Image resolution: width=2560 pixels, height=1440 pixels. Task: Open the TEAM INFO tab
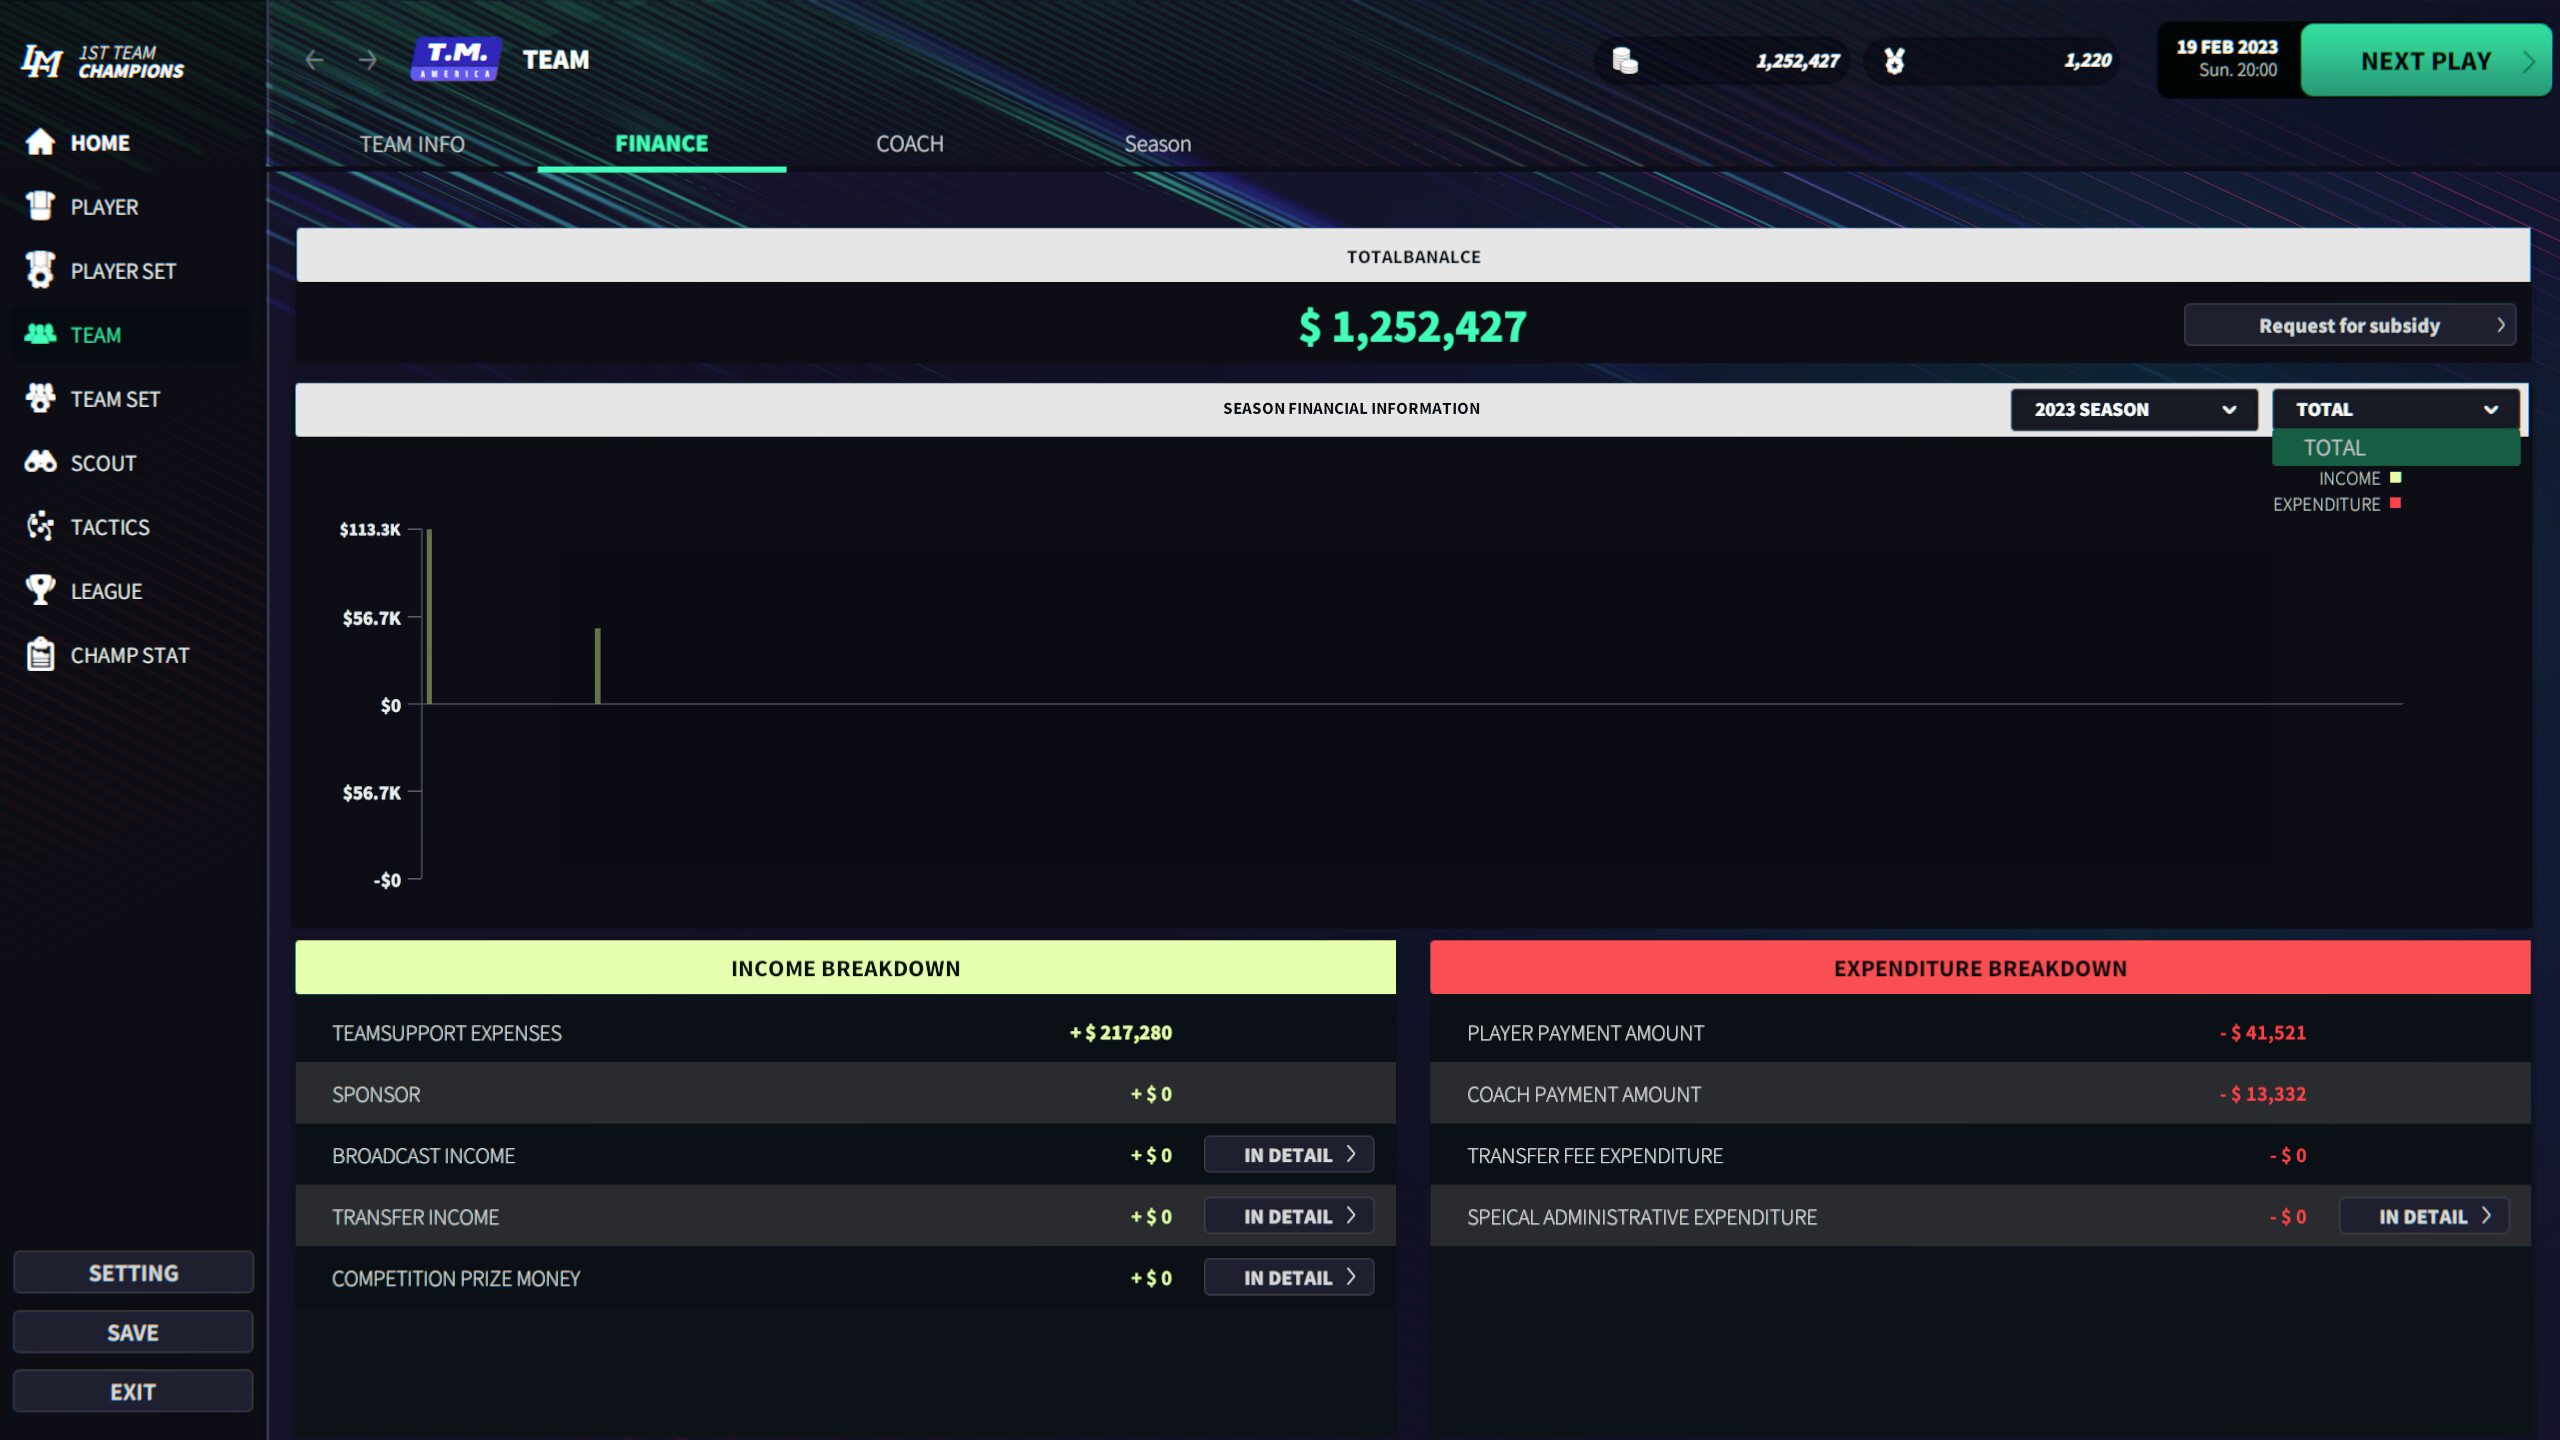click(x=411, y=143)
